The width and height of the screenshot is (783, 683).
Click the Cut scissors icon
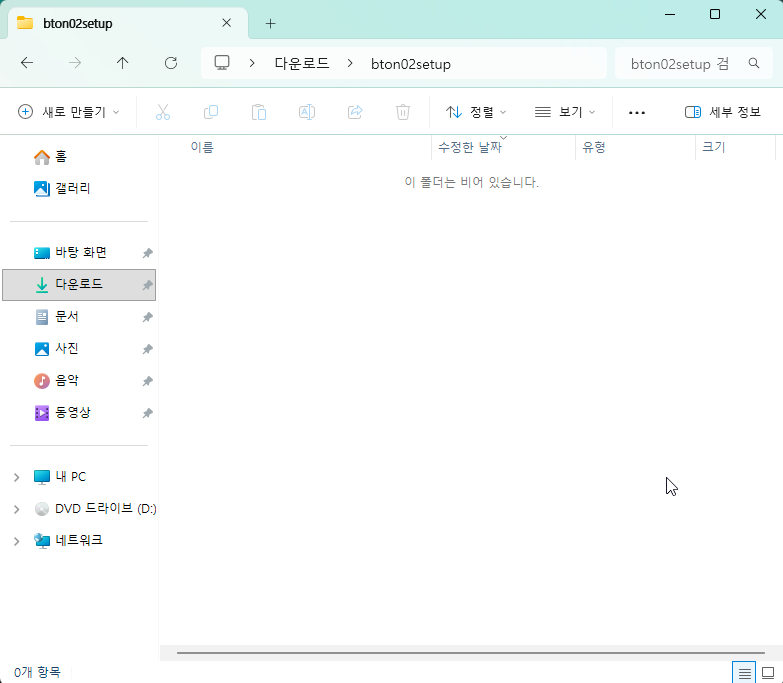(163, 112)
